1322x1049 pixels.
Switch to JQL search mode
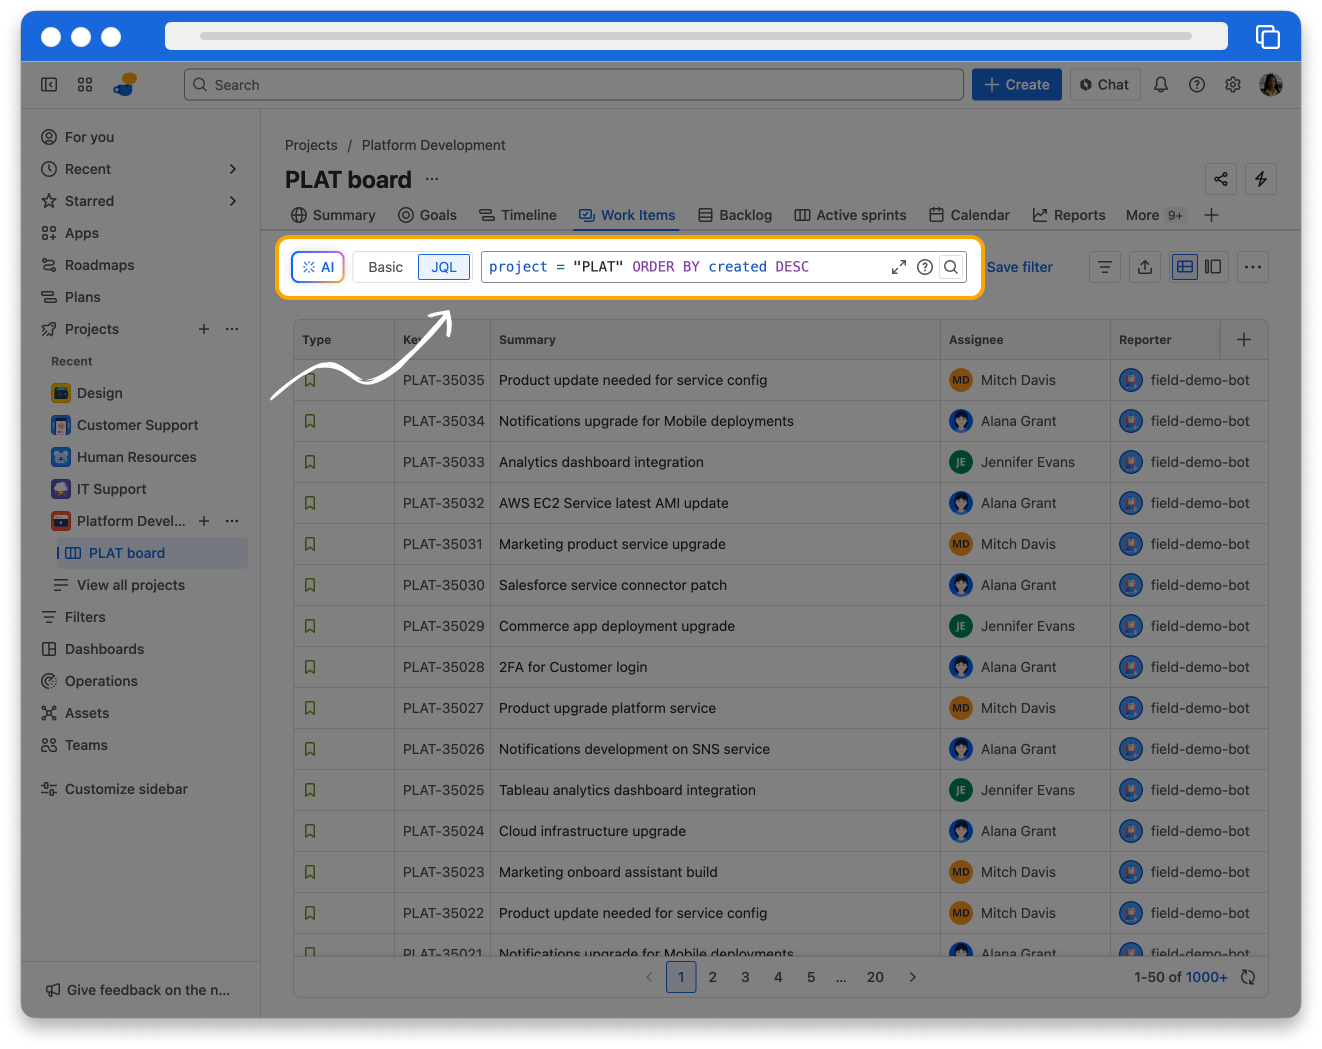click(x=444, y=267)
